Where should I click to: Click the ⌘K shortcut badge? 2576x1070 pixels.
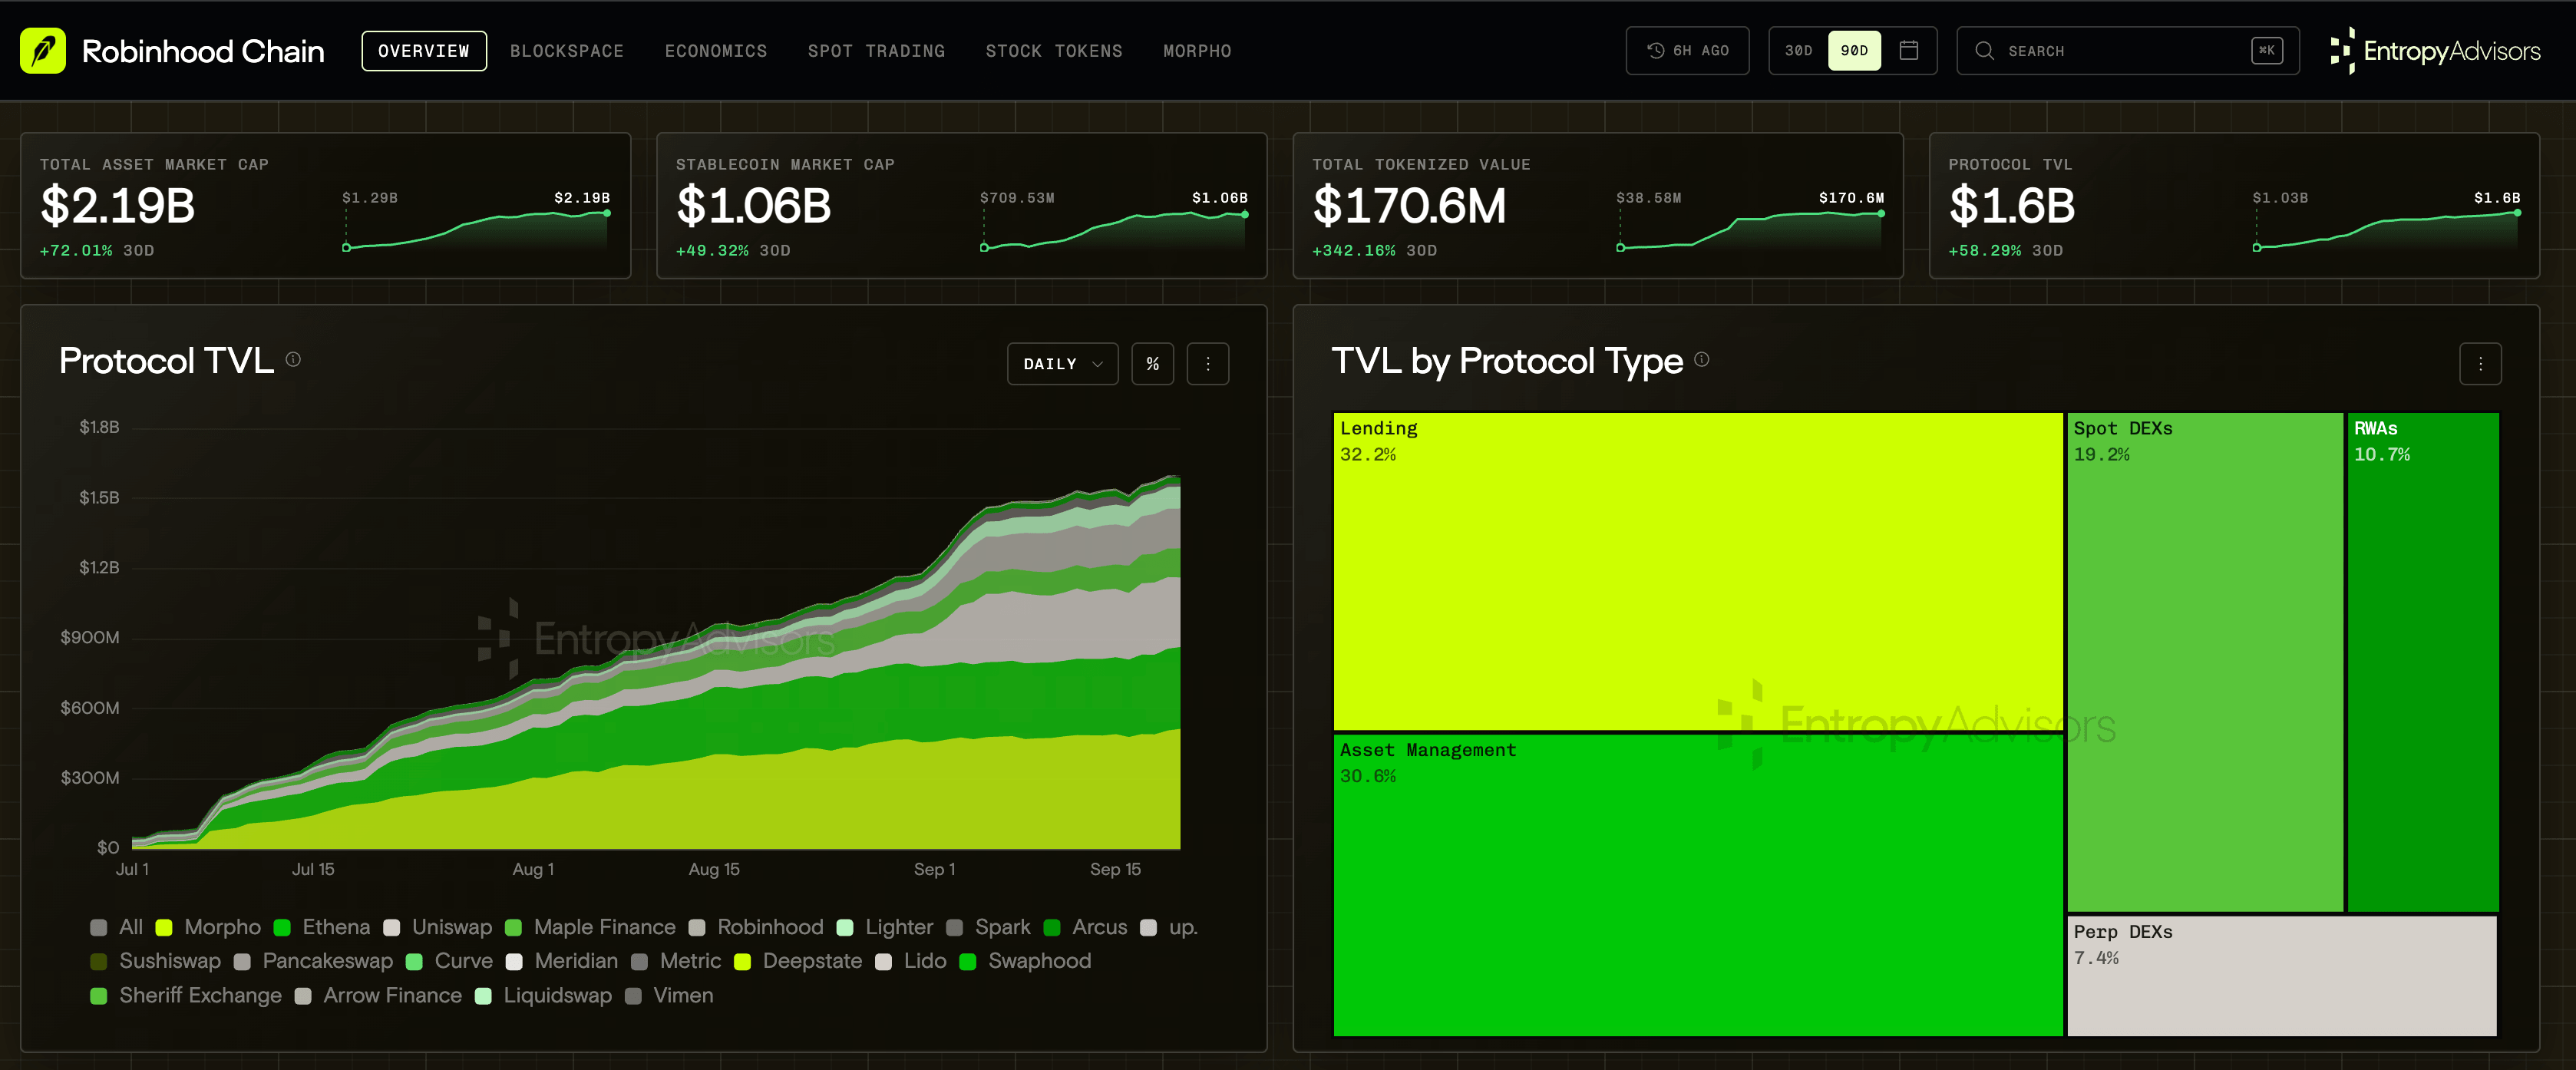2267,51
